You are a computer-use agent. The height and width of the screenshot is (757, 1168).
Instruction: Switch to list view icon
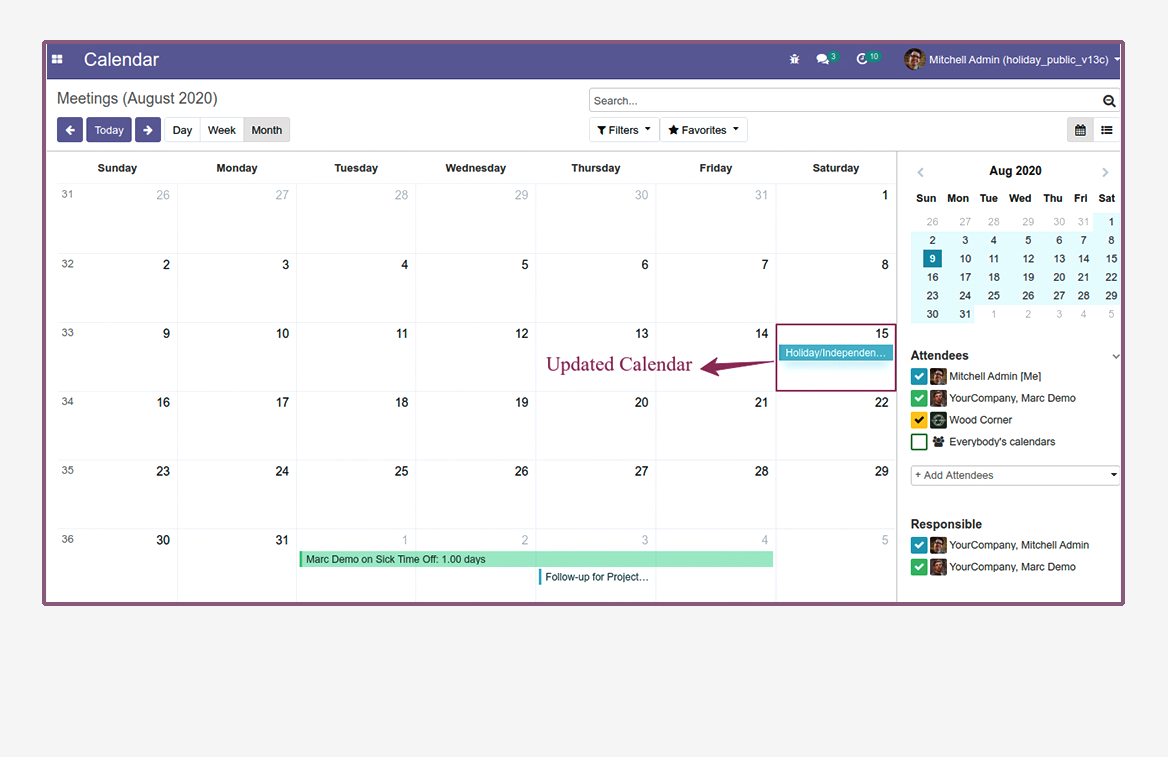click(1107, 130)
